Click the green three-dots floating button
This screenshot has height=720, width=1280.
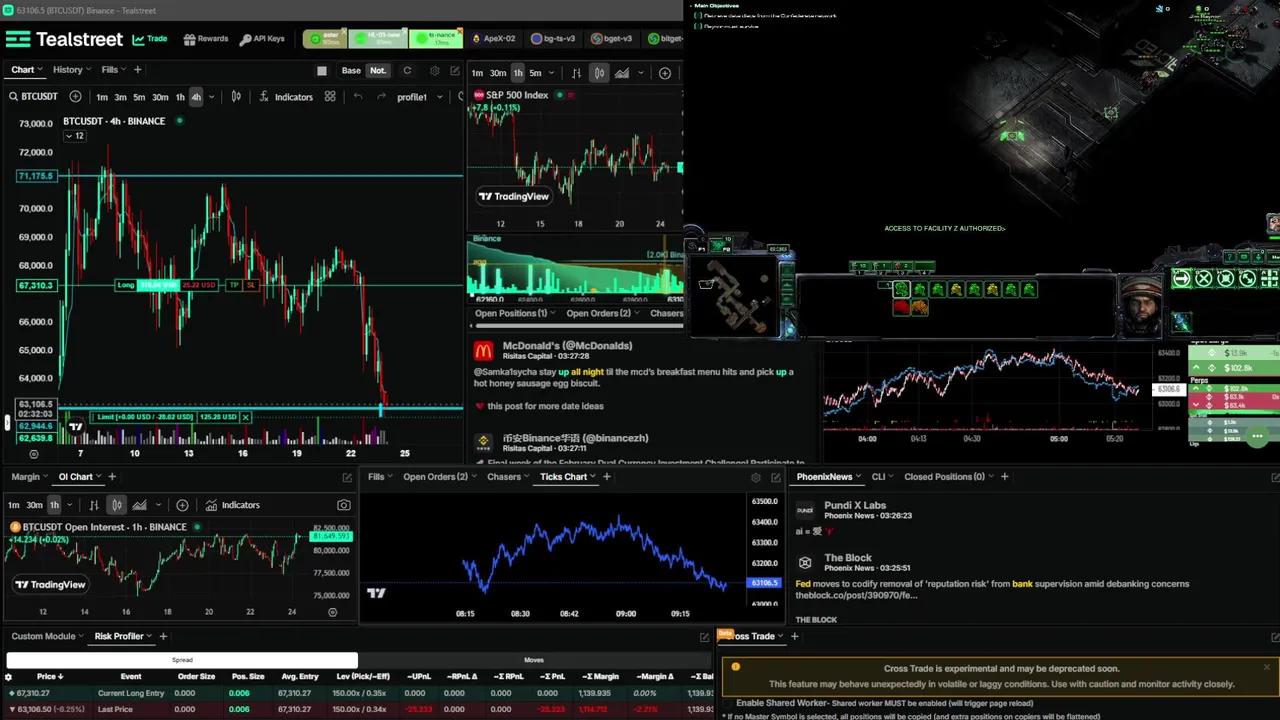tap(1258, 436)
